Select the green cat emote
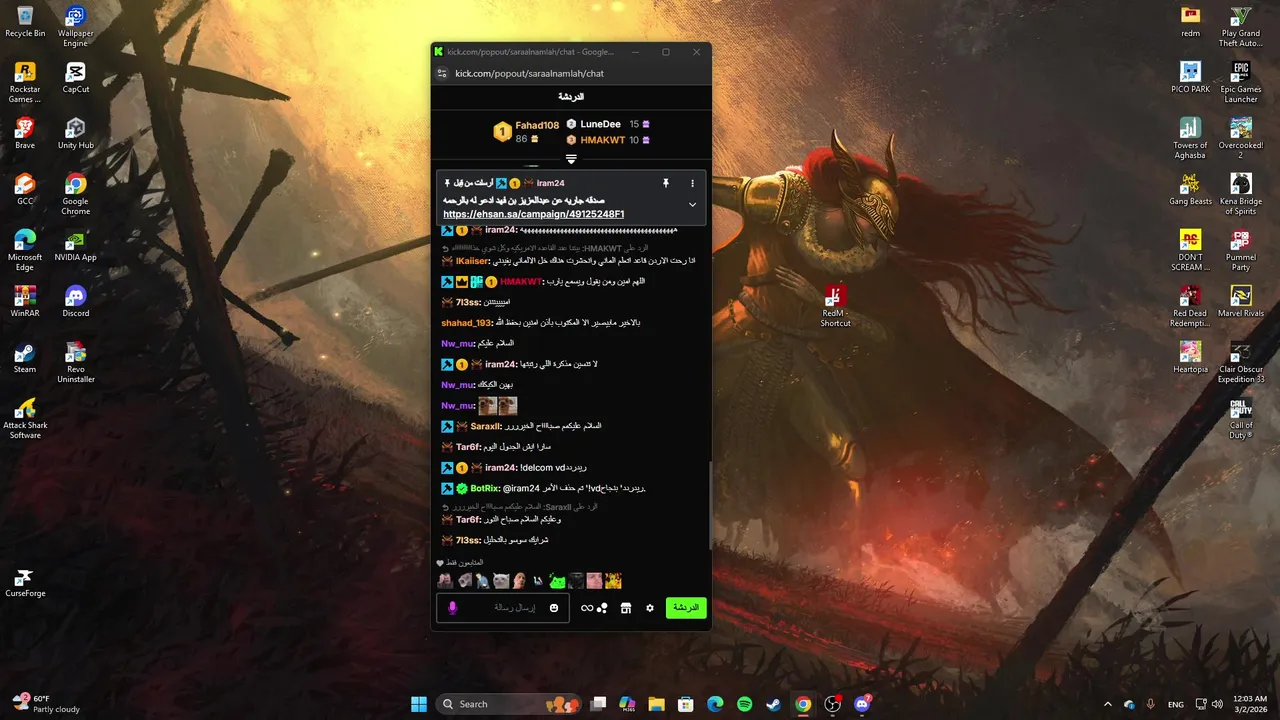1280x720 pixels. point(557,580)
